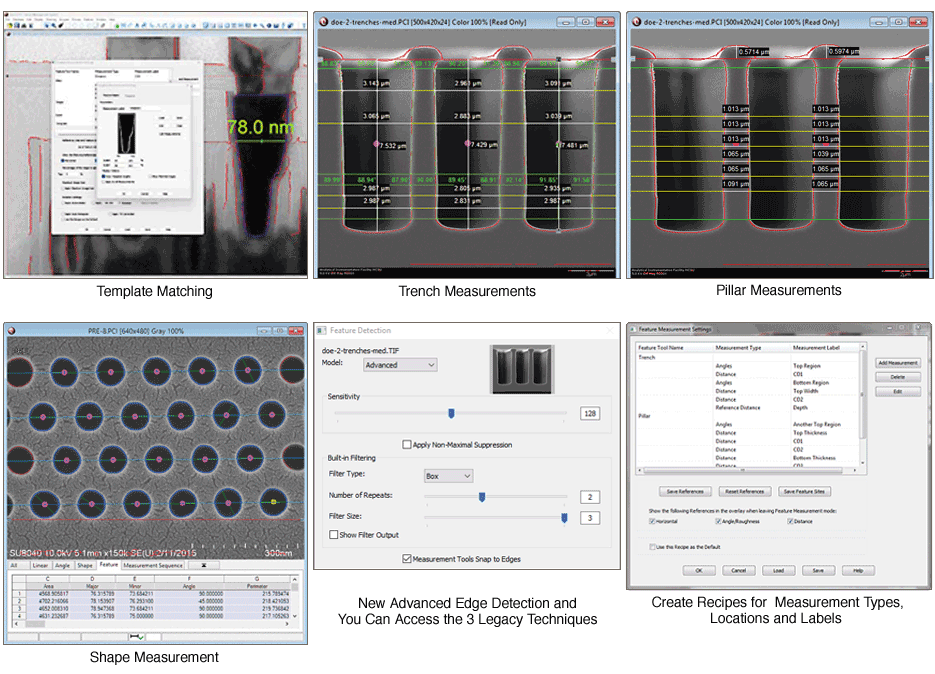This screenshot has height=674, width=935.
Task: Click the PRE-8.PCI window app icon
Action: pos(12,330)
